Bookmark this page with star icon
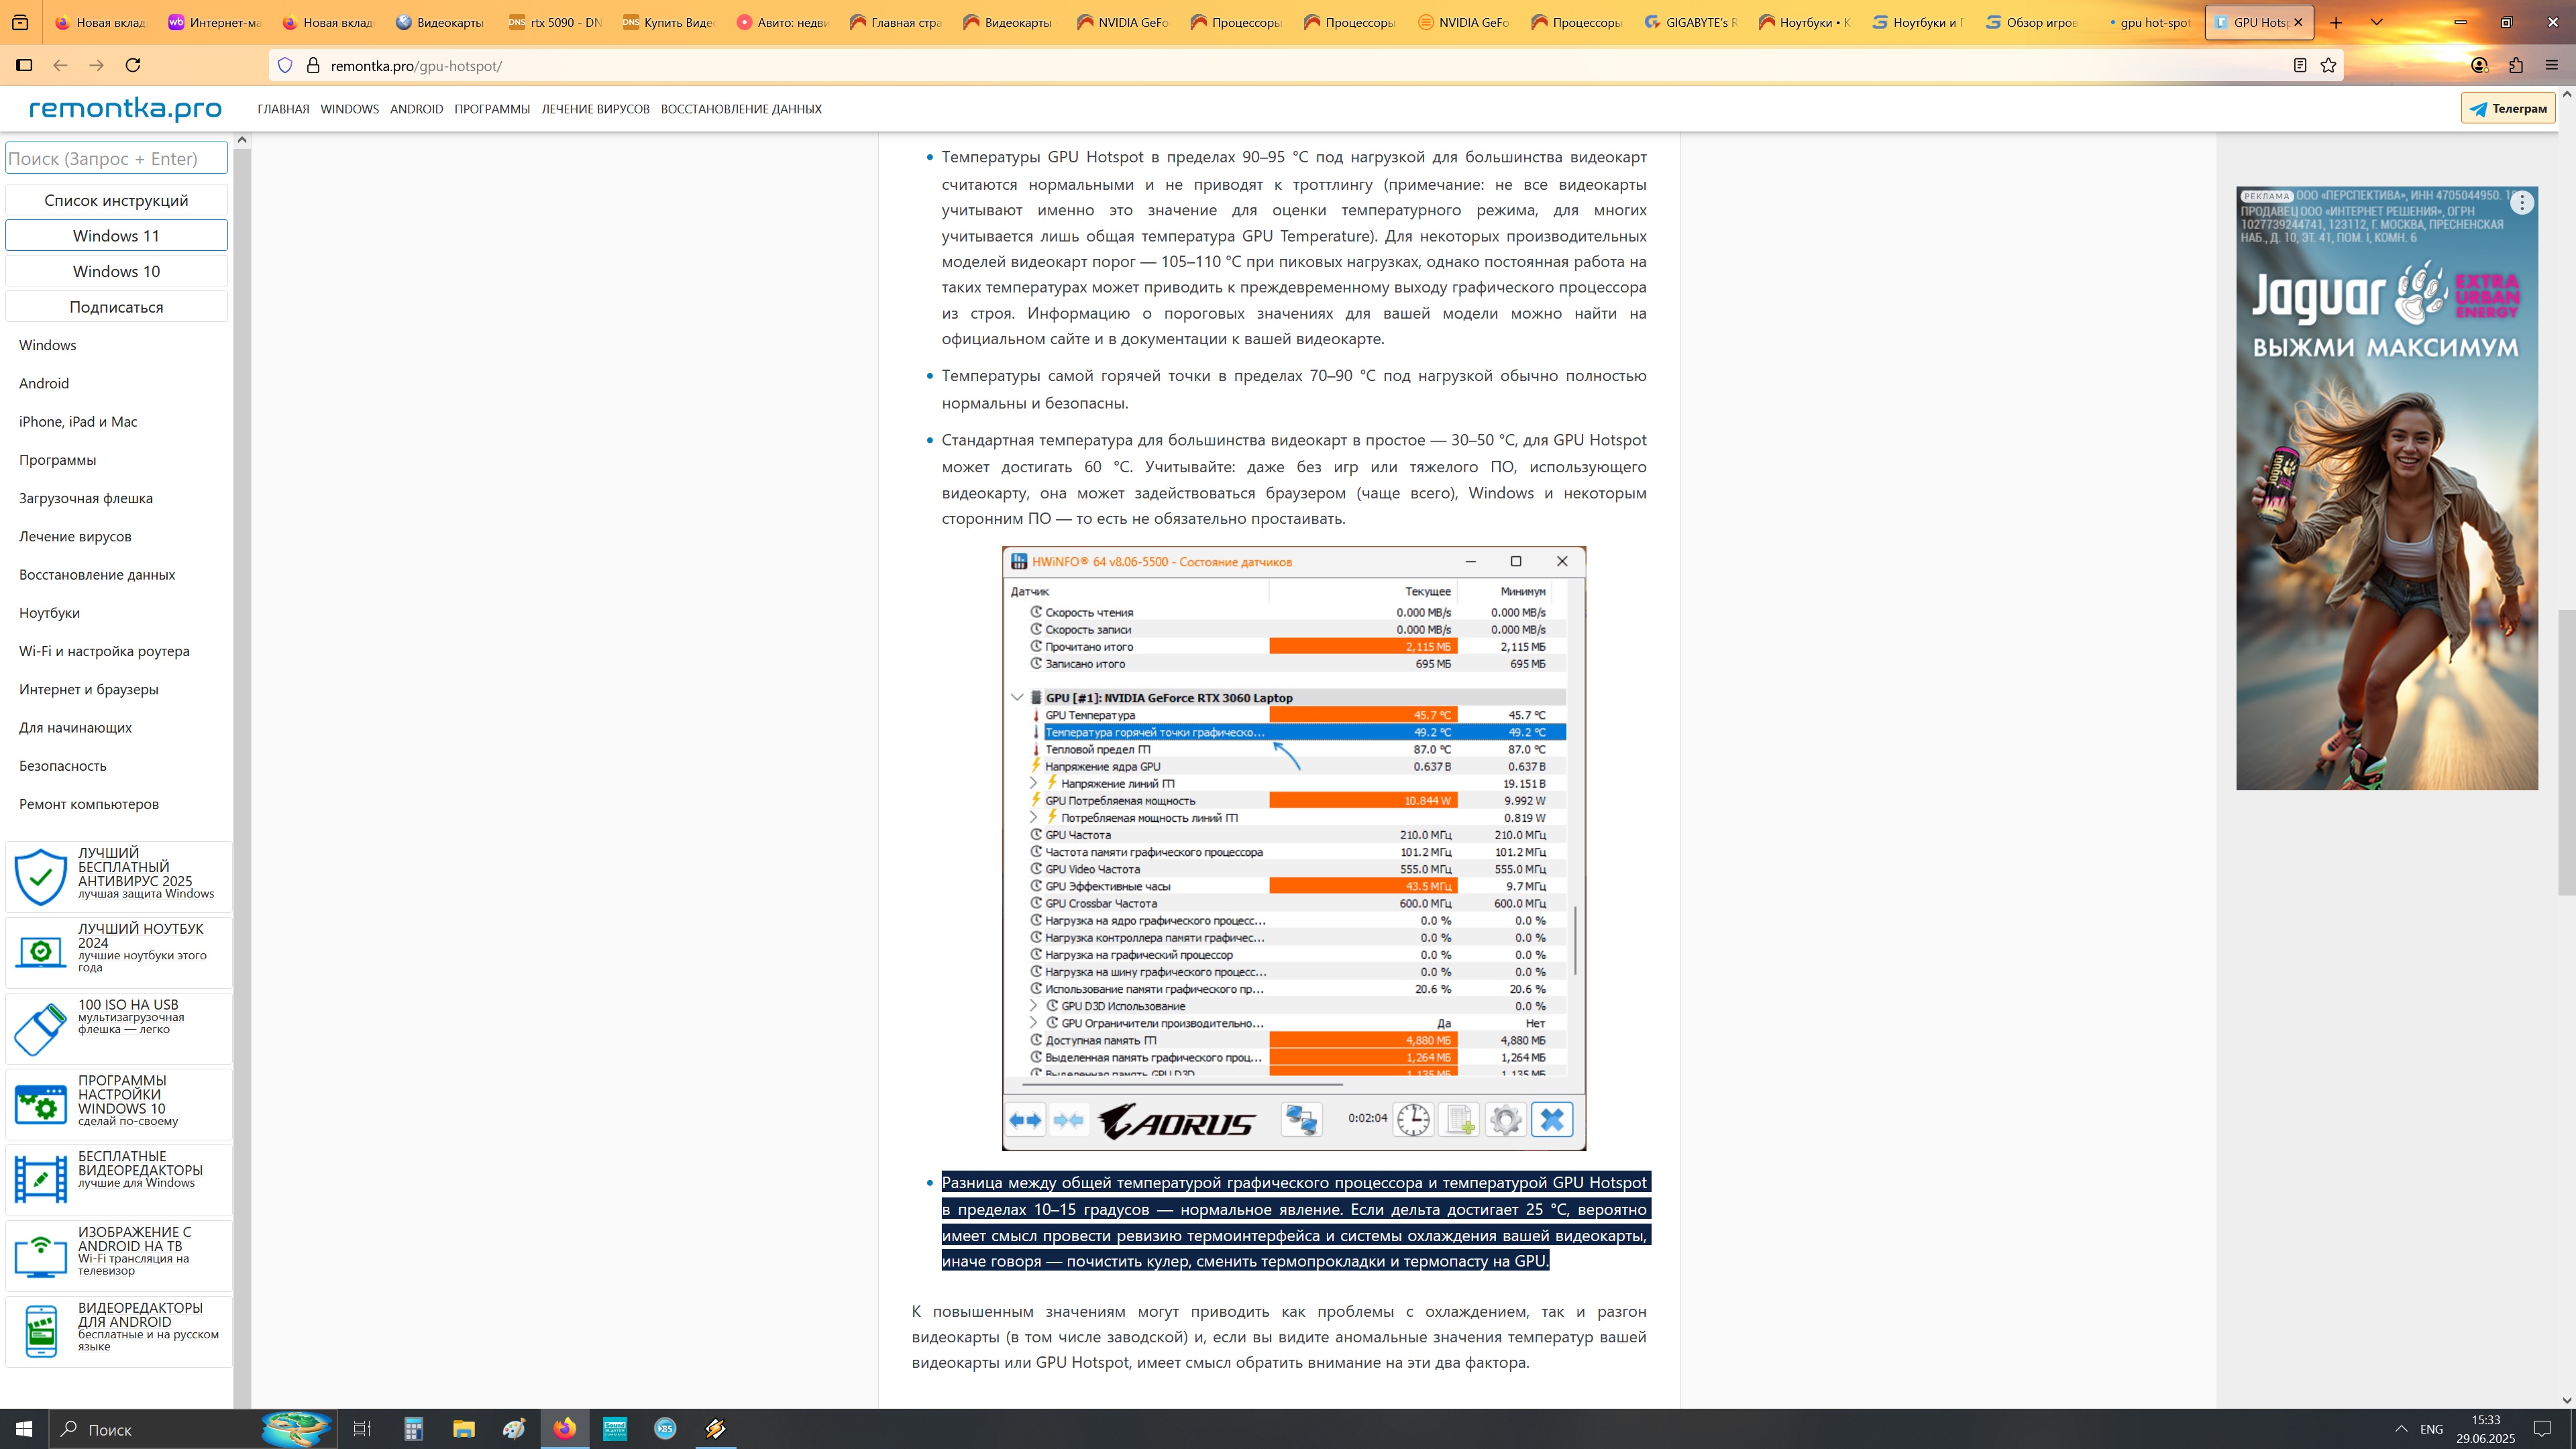 (x=2328, y=65)
